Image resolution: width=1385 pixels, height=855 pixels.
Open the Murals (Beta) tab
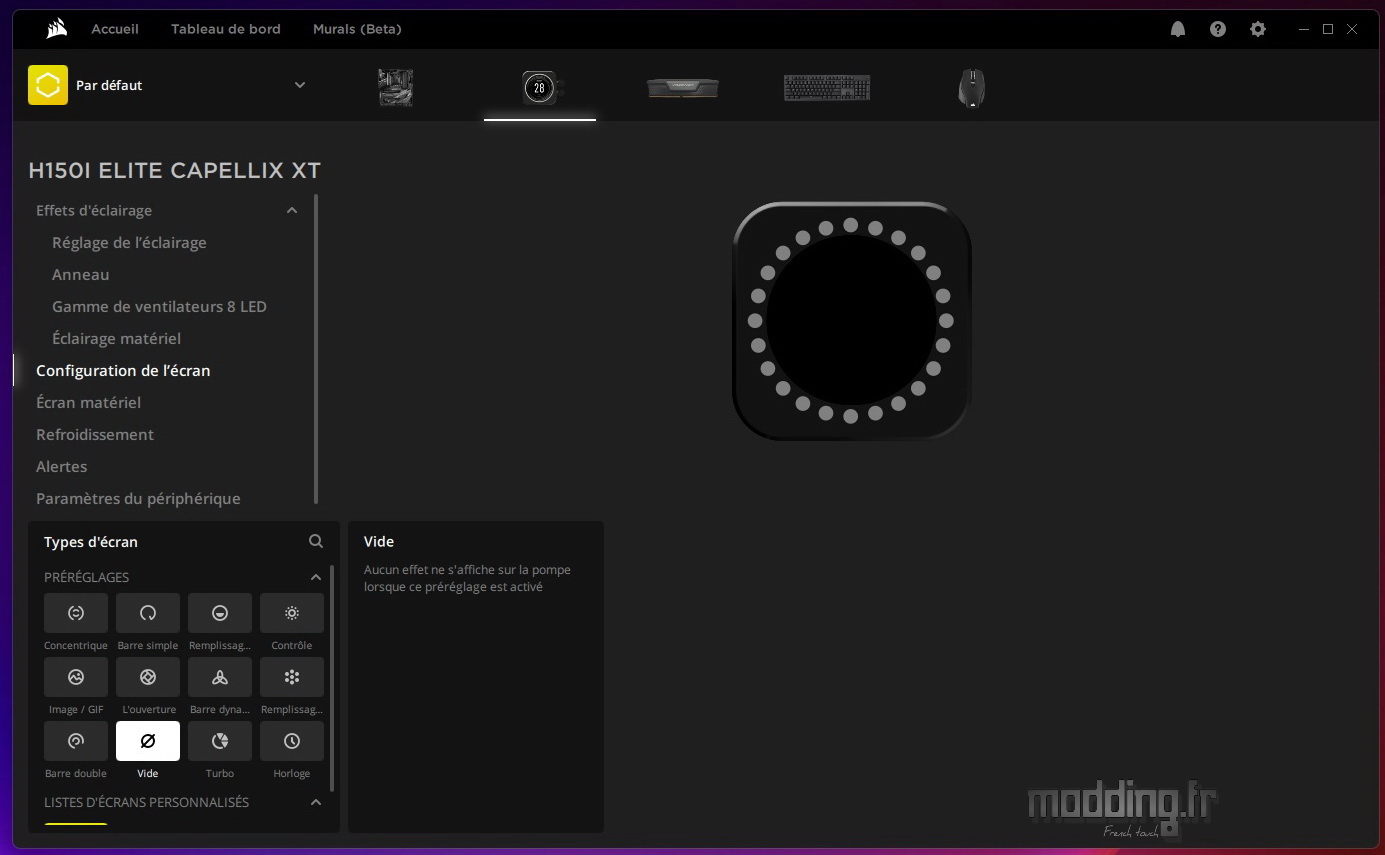coord(357,29)
